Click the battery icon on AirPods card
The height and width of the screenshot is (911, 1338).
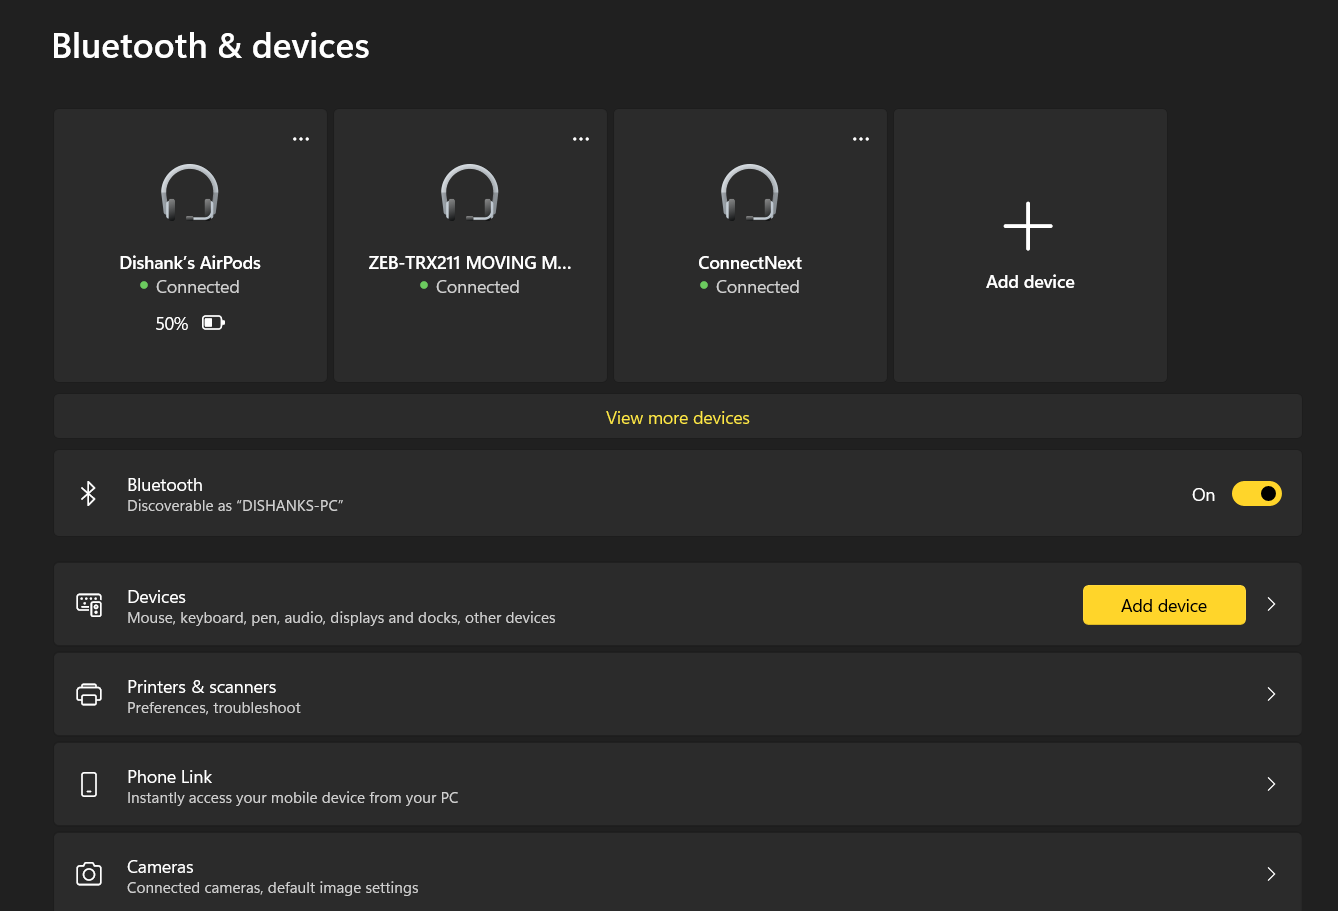click(213, 323)
